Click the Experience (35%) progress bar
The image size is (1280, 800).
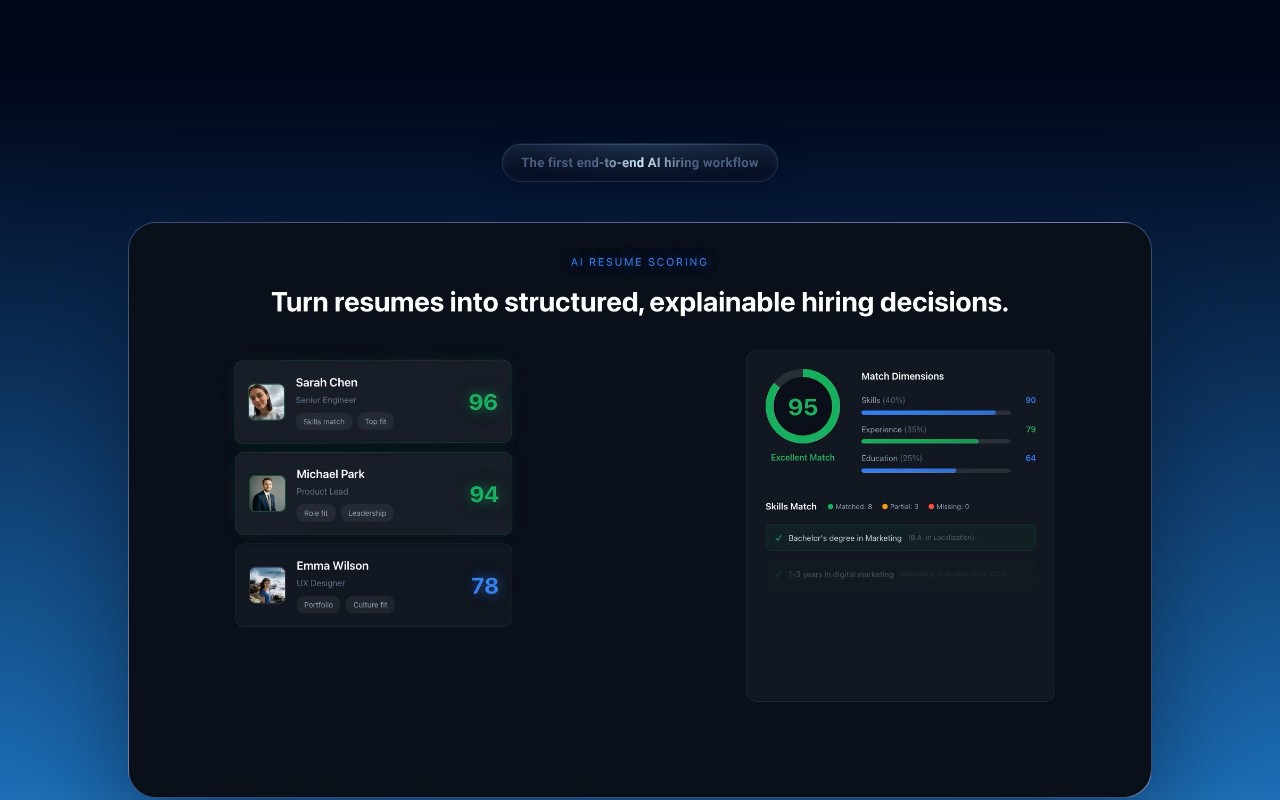point(935,441)
